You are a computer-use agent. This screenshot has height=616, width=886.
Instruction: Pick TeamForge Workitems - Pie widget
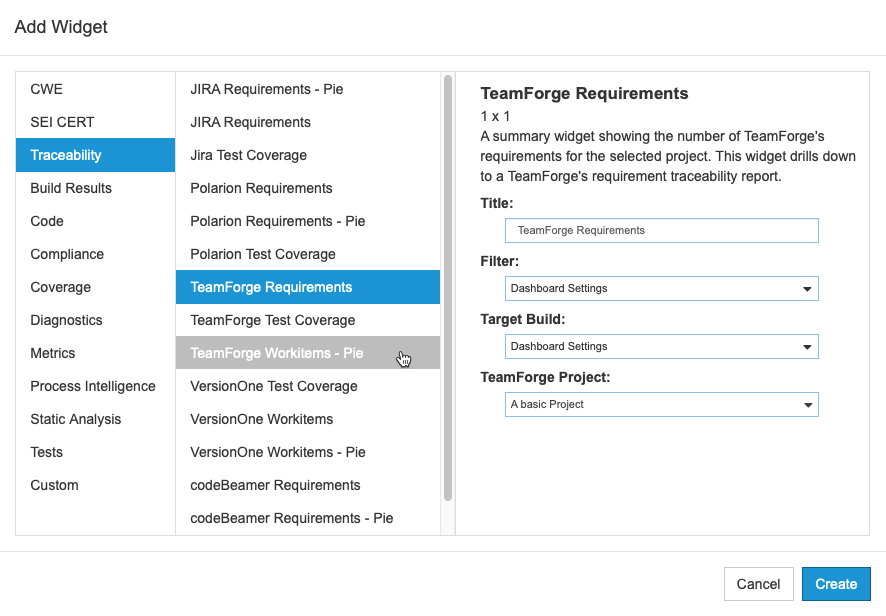pos(308,353)
